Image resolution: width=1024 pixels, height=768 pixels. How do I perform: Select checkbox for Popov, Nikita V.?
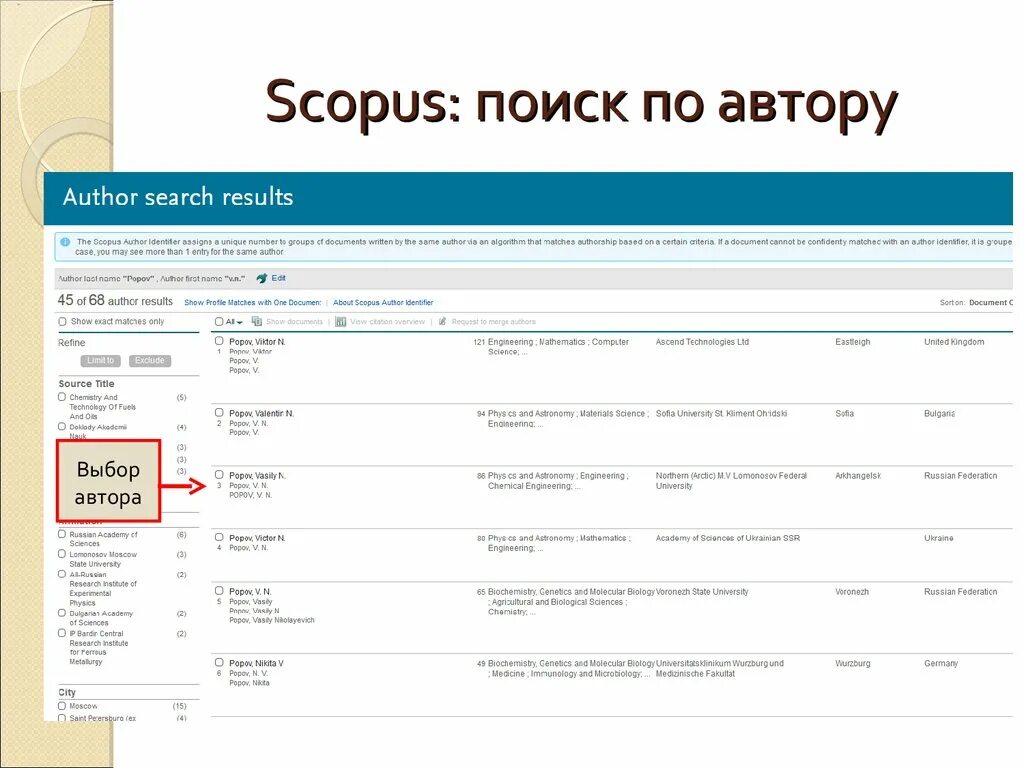coord(219,662)
